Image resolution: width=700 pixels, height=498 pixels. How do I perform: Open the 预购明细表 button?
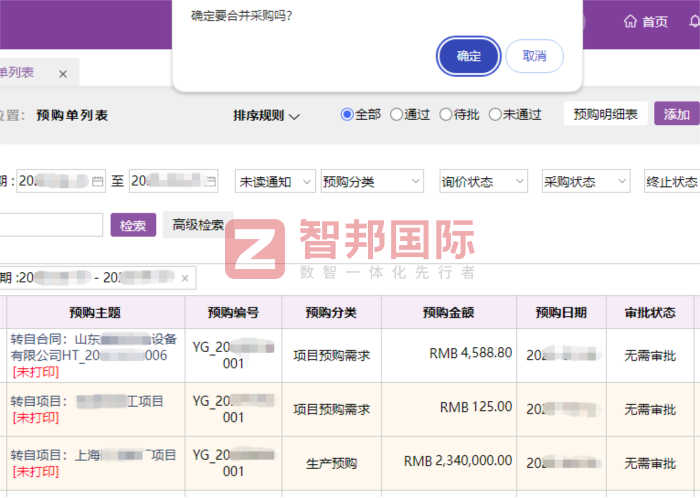[x=605, y=114]
